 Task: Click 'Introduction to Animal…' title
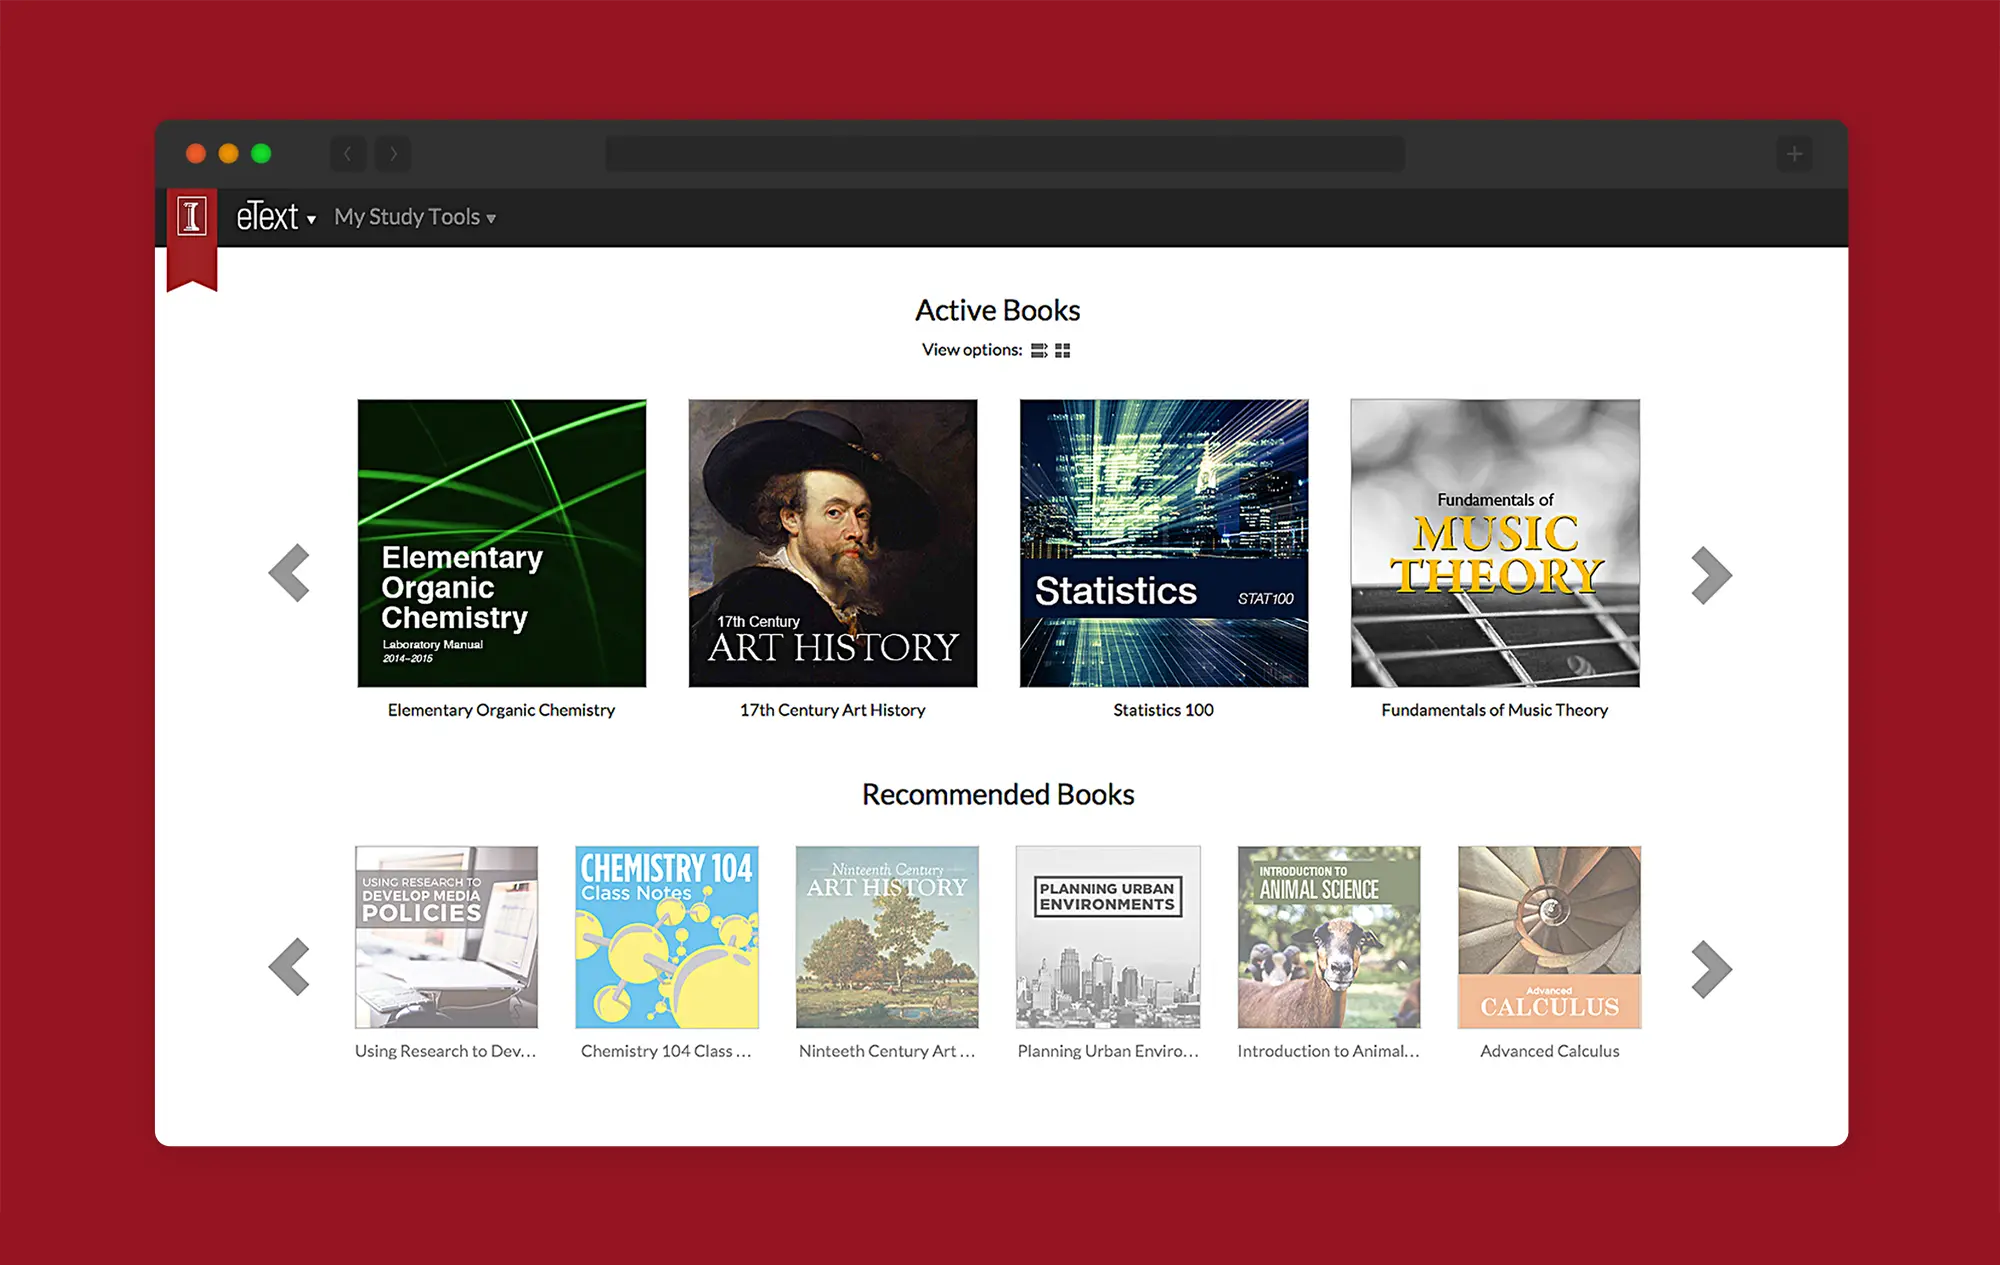1328,1051
